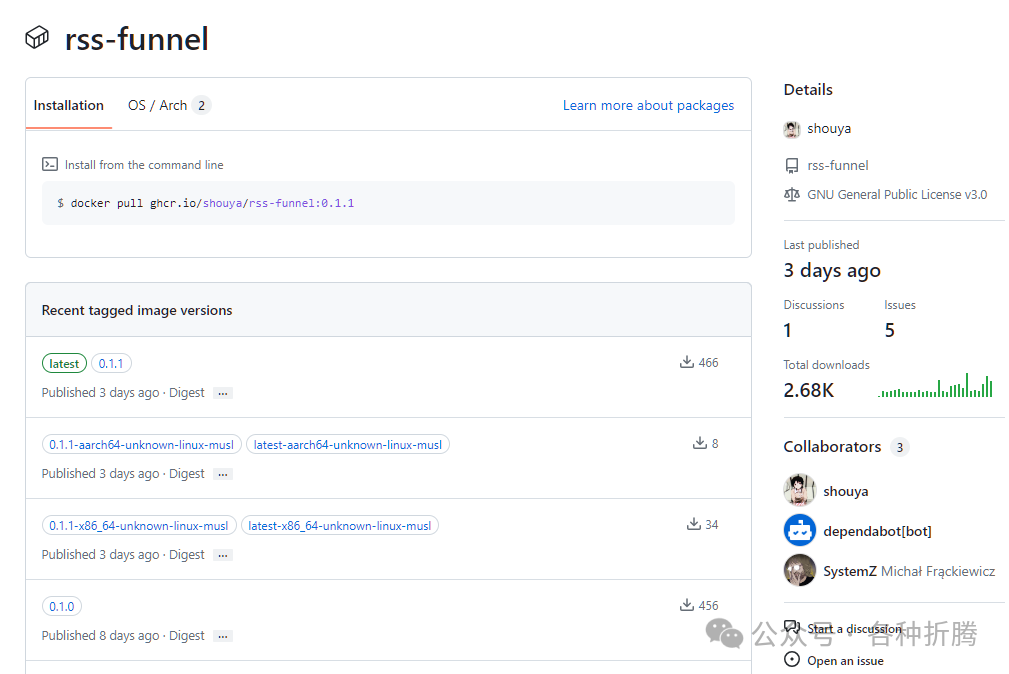This screenshot has width=1009, height=674.
Task: Click the "3 days ago" last published value
Action: tap(831, 270)
